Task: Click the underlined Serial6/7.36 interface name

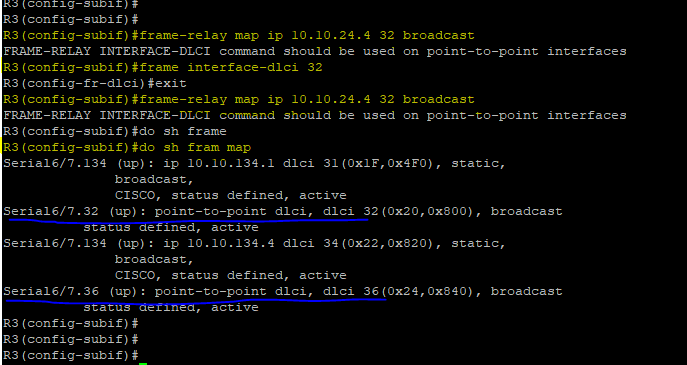Action: 51,291
